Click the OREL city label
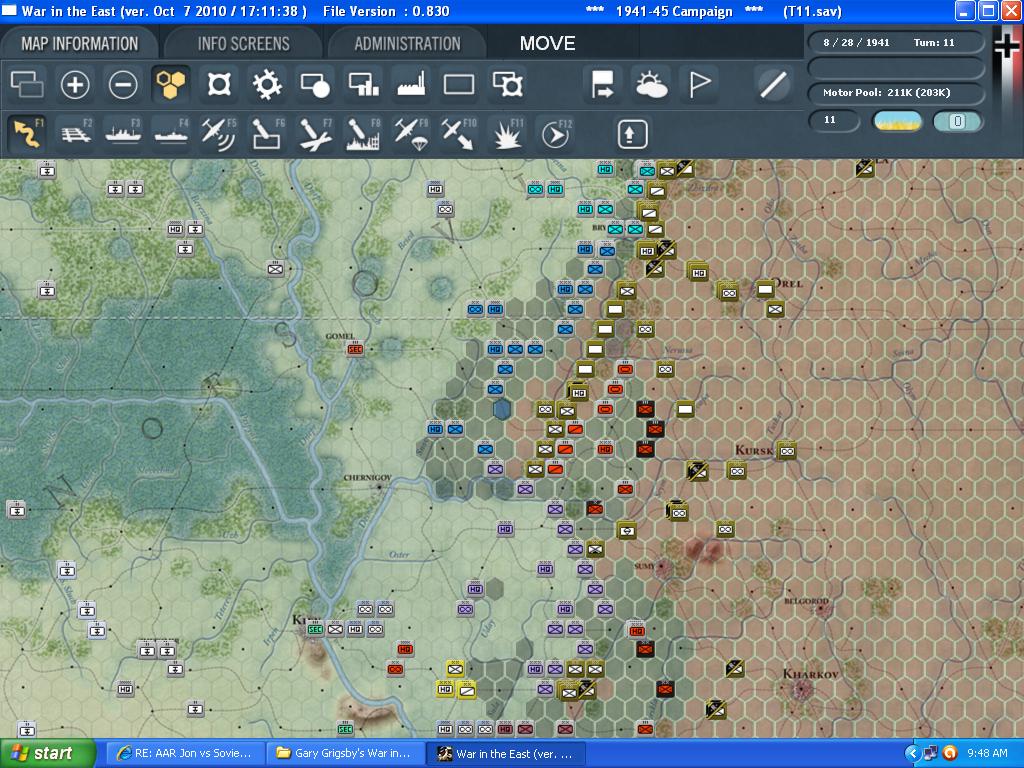 (x=788, y=283)
